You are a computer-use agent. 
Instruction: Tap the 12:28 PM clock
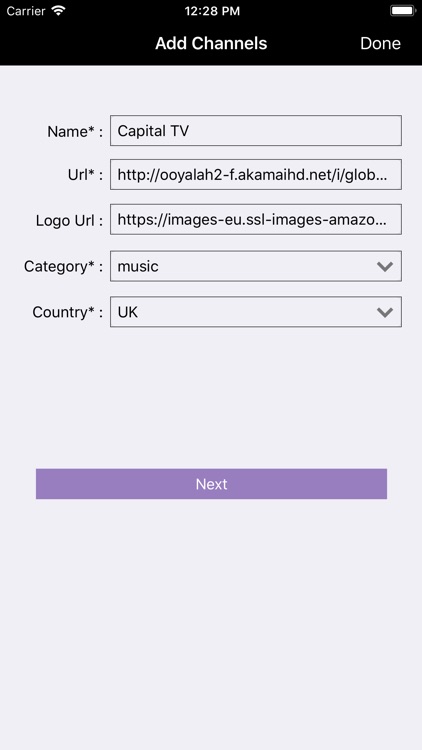[x=212, y=11]
